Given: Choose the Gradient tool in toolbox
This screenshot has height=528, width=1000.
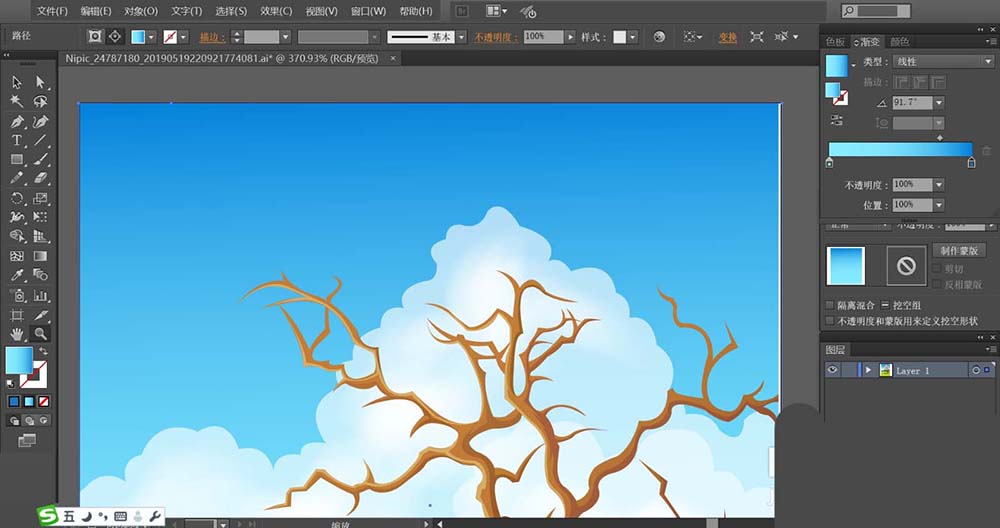Looking at the screenshot, I should 40,256.
